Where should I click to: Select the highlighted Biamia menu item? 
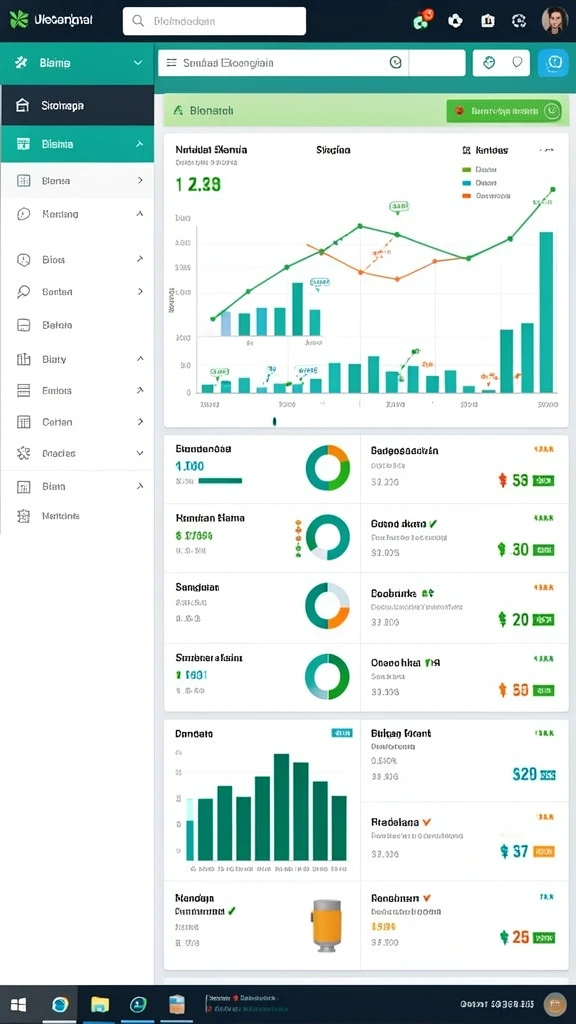click(x=77, y=144)
